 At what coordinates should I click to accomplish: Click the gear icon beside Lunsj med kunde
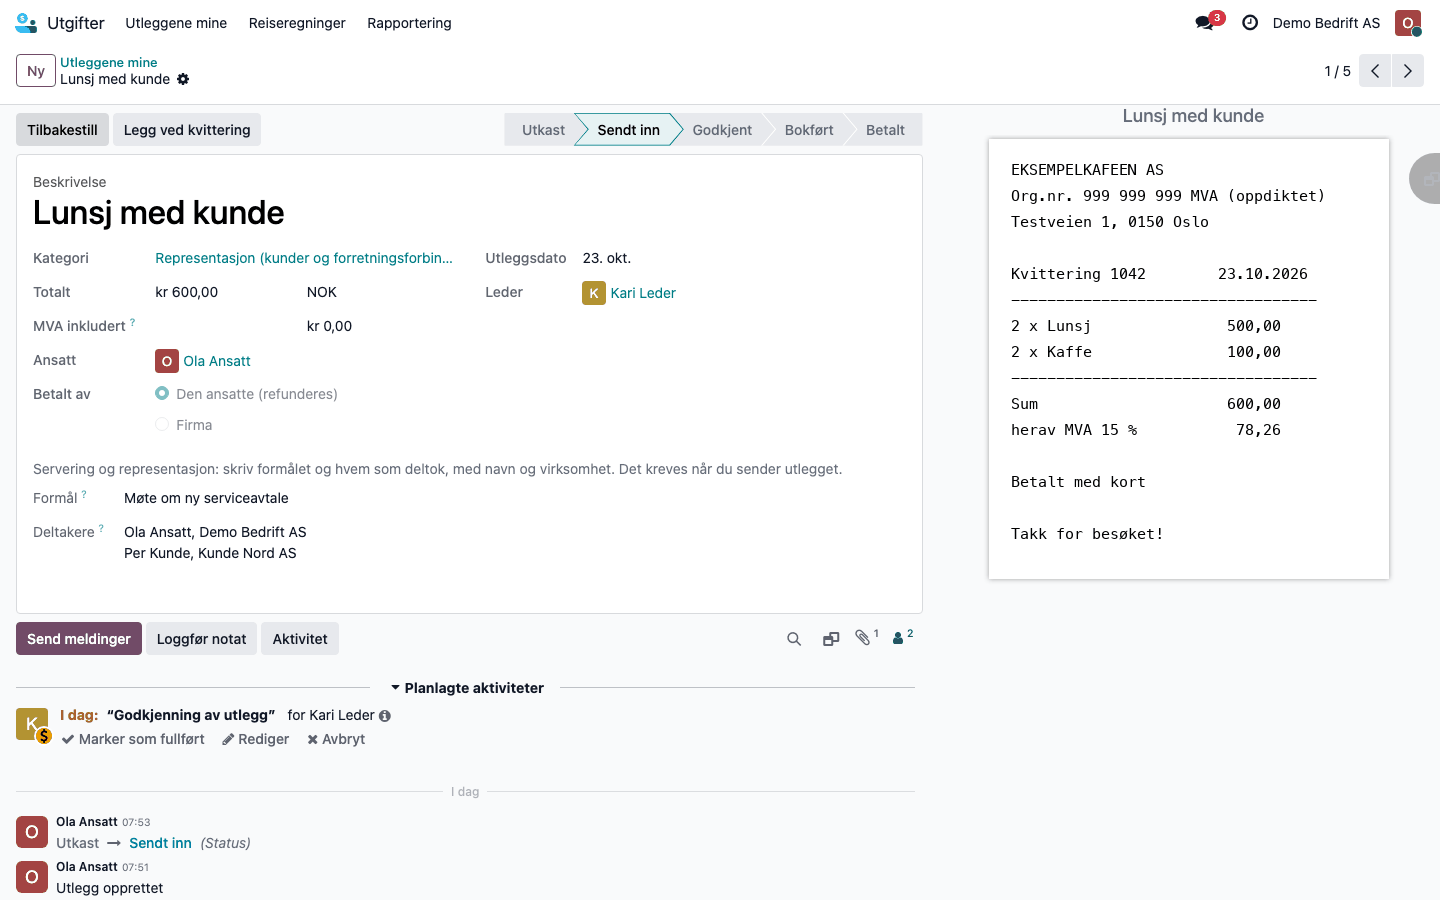click(x=183, y=79)
